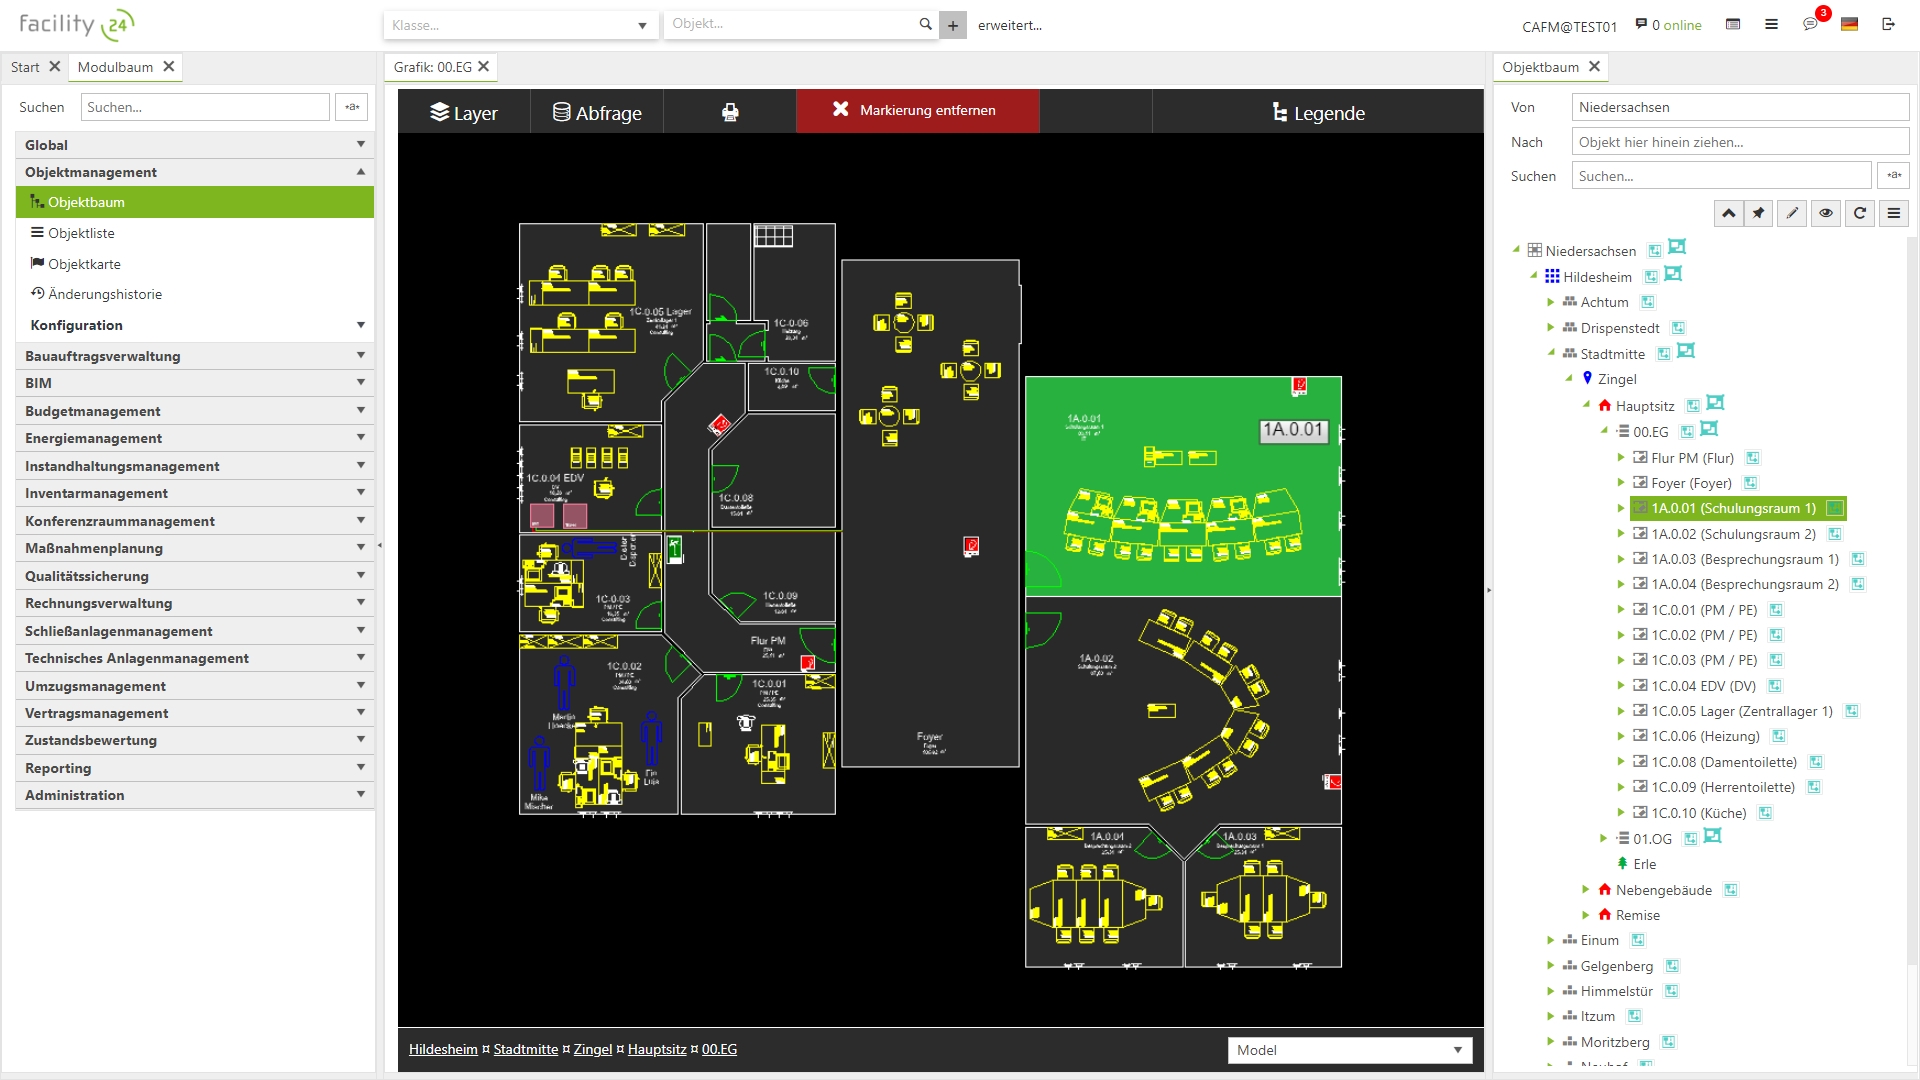Screen dimensions: 1920x1080
Task: Open the Abfrage tool above the floor plan
Action: coord(596,112)
